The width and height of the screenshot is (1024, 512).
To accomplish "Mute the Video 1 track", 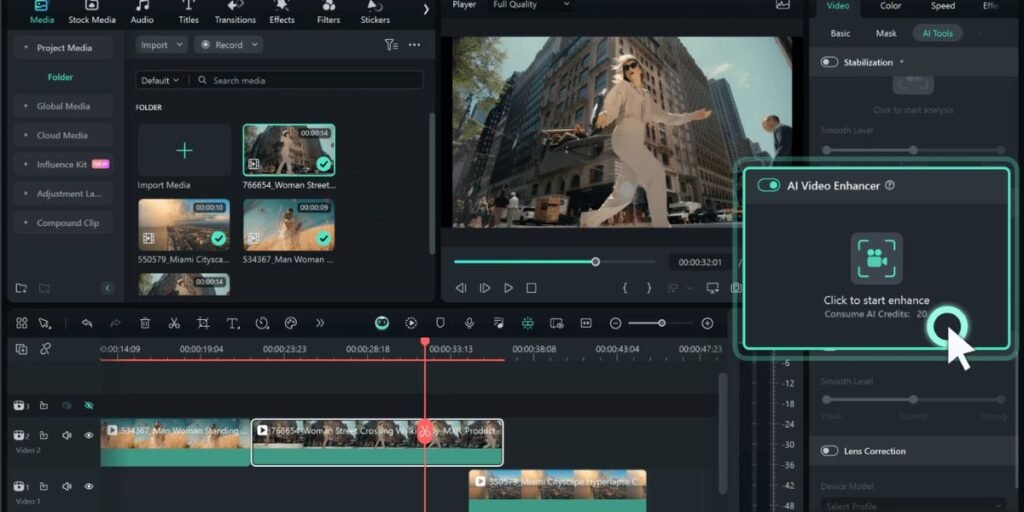I will tap(67, 487).
